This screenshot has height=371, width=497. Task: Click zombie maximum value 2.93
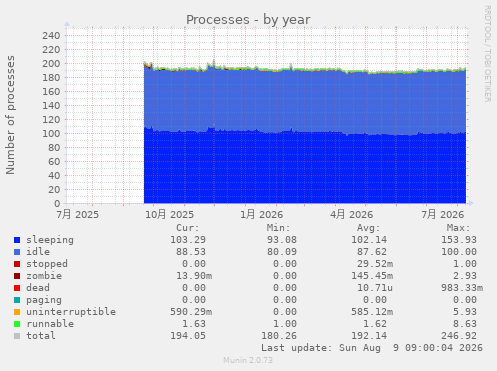465,276
